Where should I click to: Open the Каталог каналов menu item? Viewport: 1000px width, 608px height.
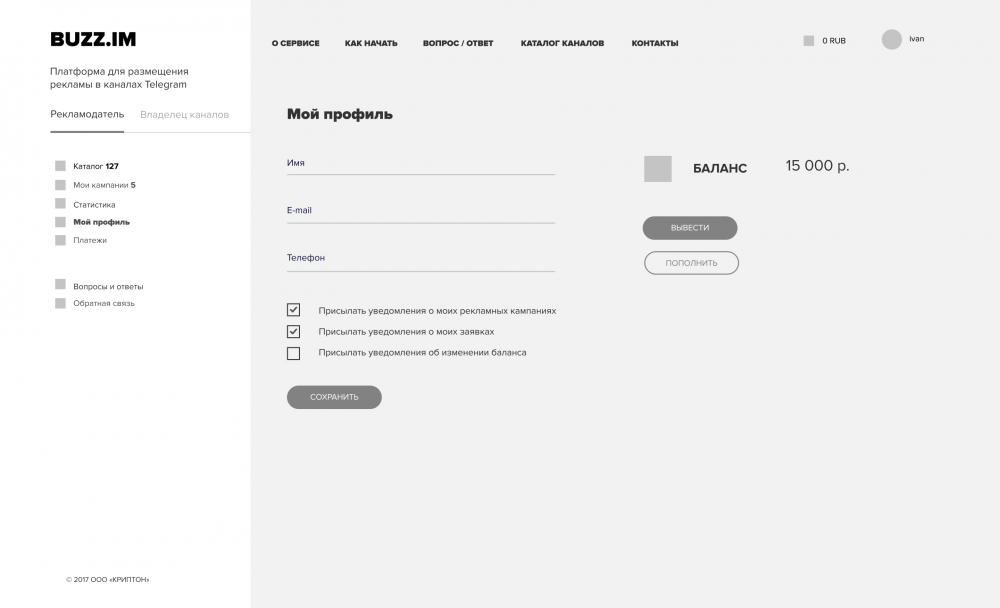562,43
